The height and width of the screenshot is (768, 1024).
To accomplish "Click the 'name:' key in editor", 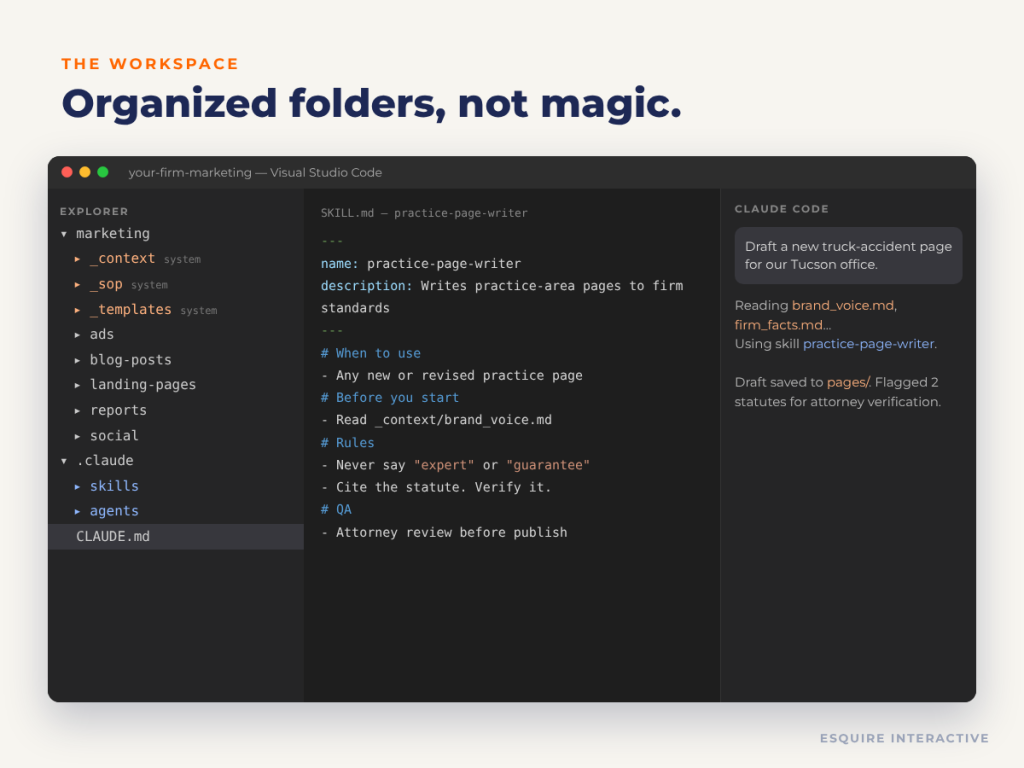I will (x=340, y=264).
